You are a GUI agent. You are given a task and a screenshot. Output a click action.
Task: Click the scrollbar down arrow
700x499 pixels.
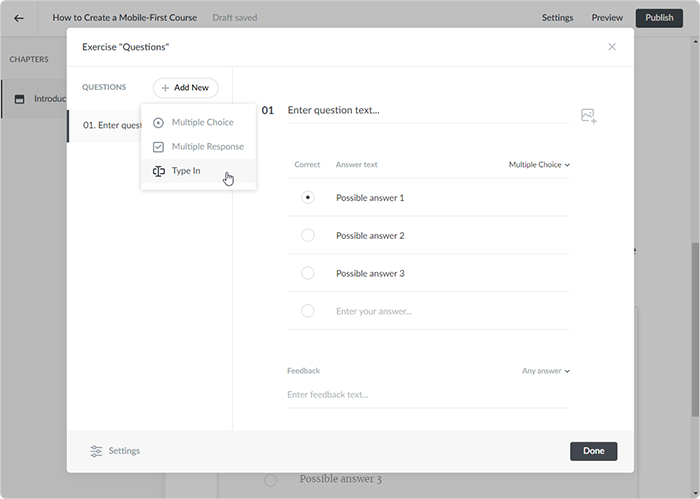[x=695, y=495]
